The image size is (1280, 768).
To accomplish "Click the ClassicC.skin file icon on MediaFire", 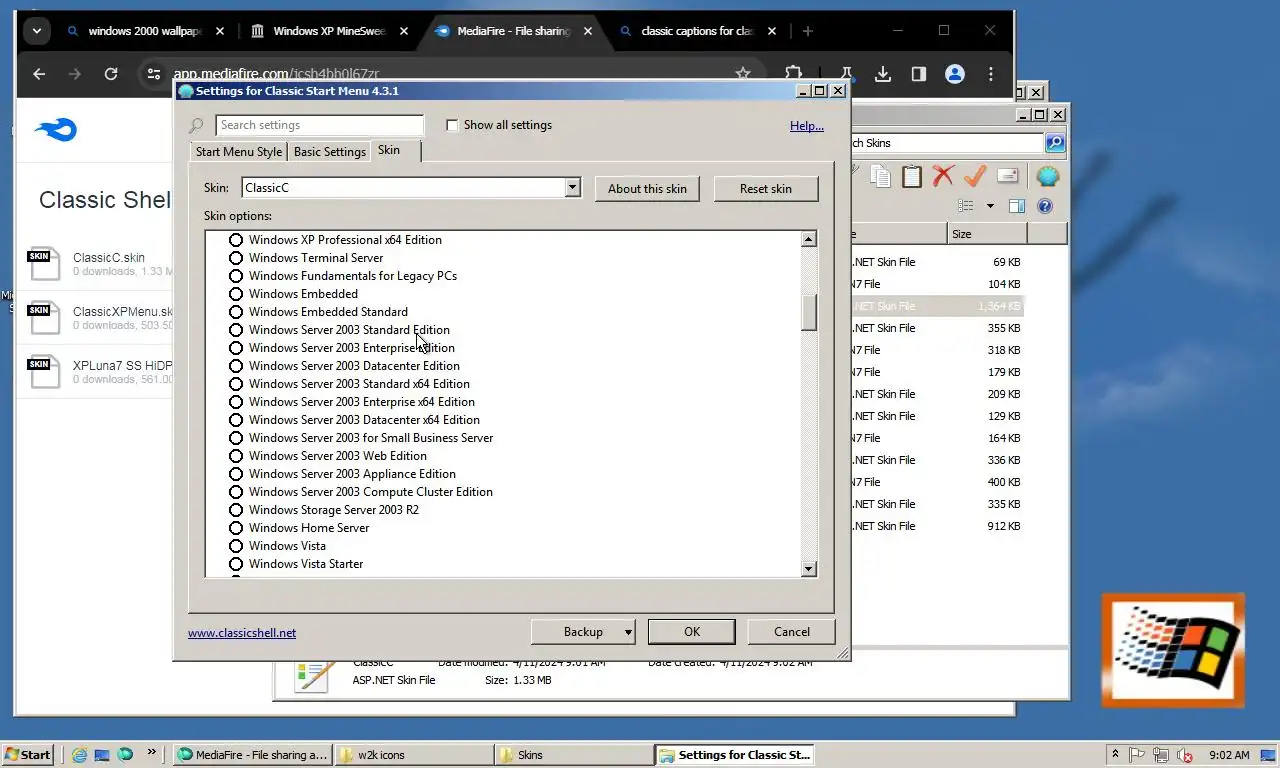I will point(43,264).
